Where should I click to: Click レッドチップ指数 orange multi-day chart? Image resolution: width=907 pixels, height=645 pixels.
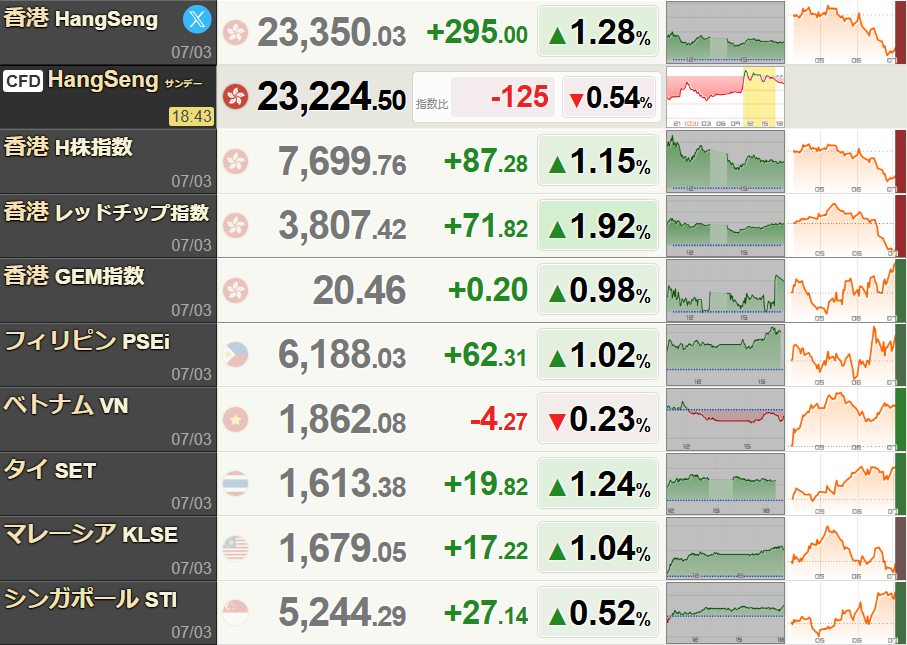(848, 226)
